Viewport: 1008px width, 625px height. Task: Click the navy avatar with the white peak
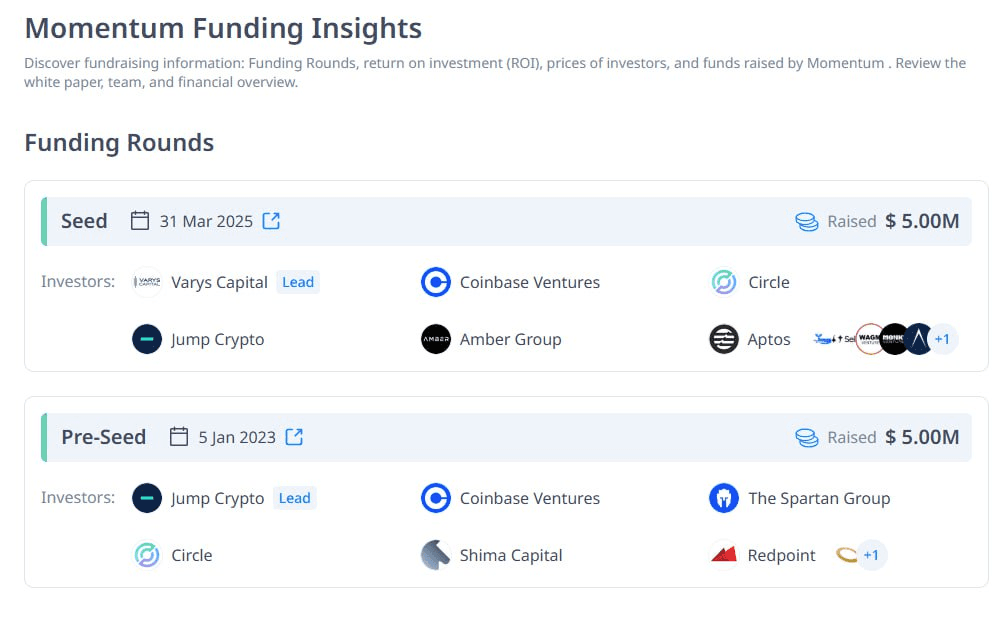pos(918,339)
